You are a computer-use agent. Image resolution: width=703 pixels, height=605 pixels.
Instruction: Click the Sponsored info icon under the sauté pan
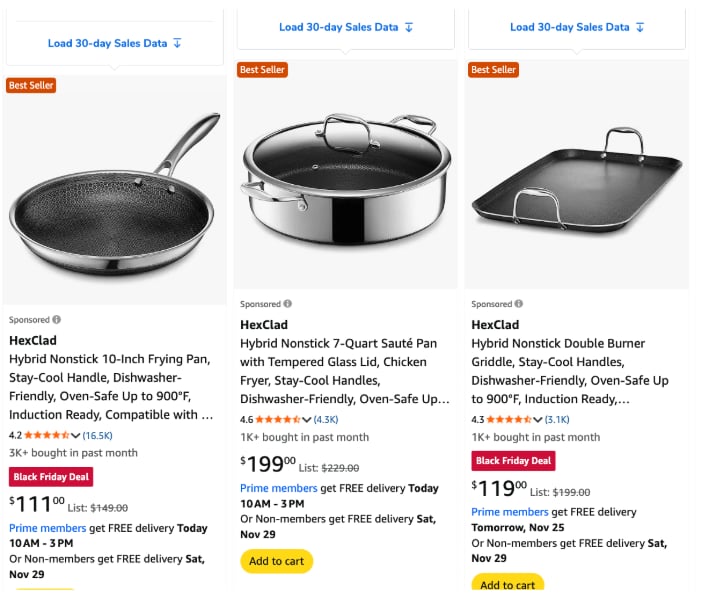click(287, 304)
